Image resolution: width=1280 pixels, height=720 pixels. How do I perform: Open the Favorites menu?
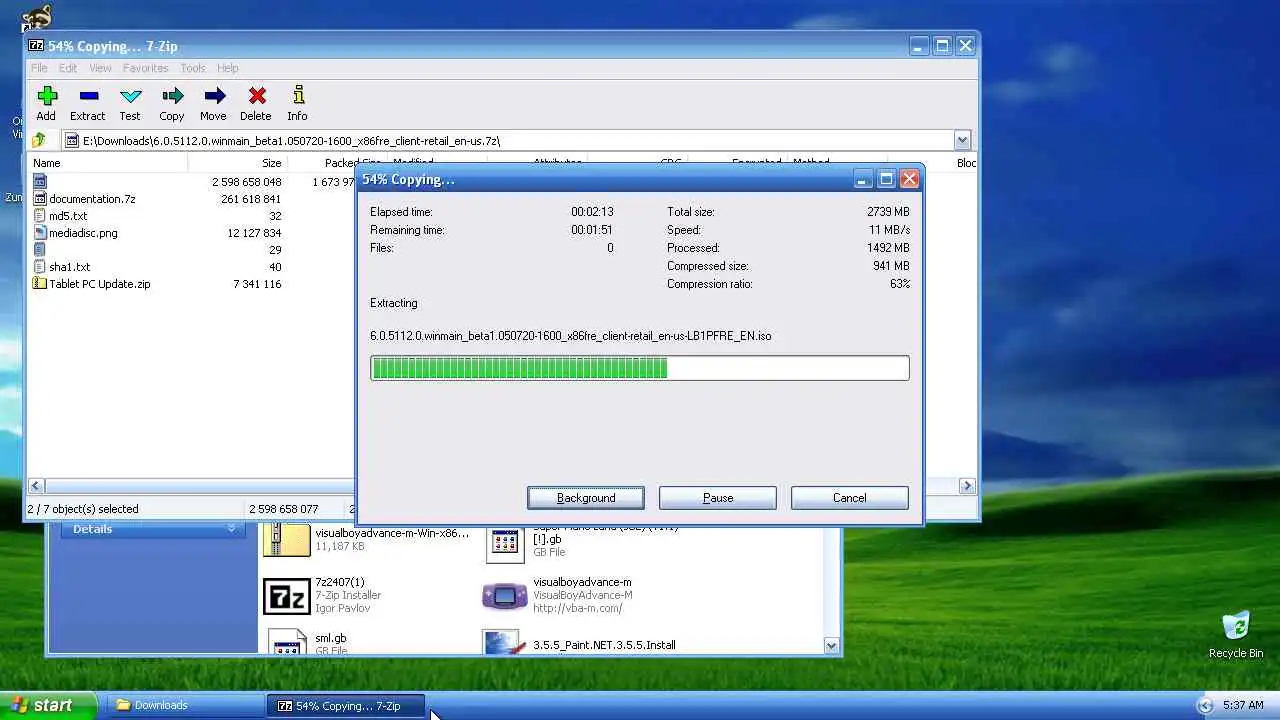[145, 68]
